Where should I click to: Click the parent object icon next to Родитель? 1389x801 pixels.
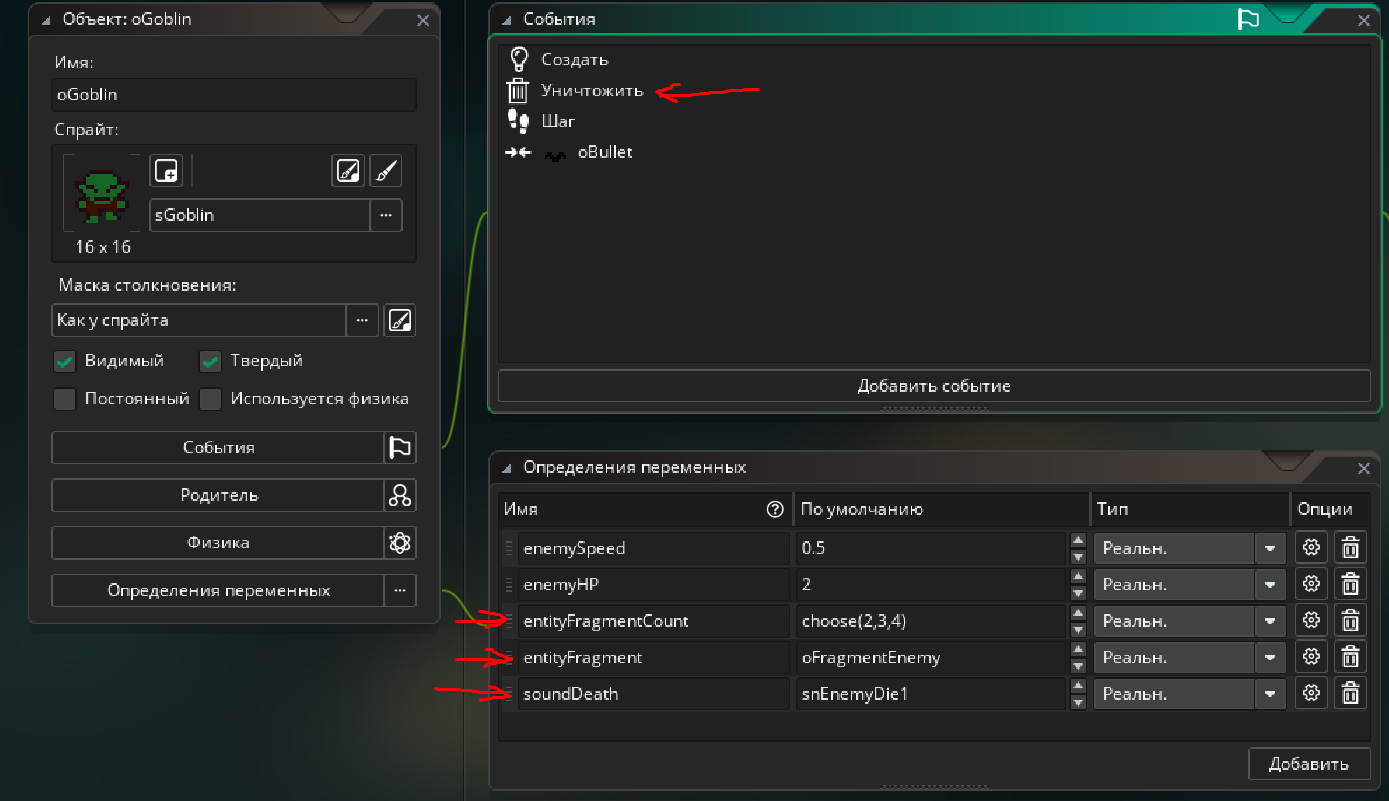click(400, 495)
